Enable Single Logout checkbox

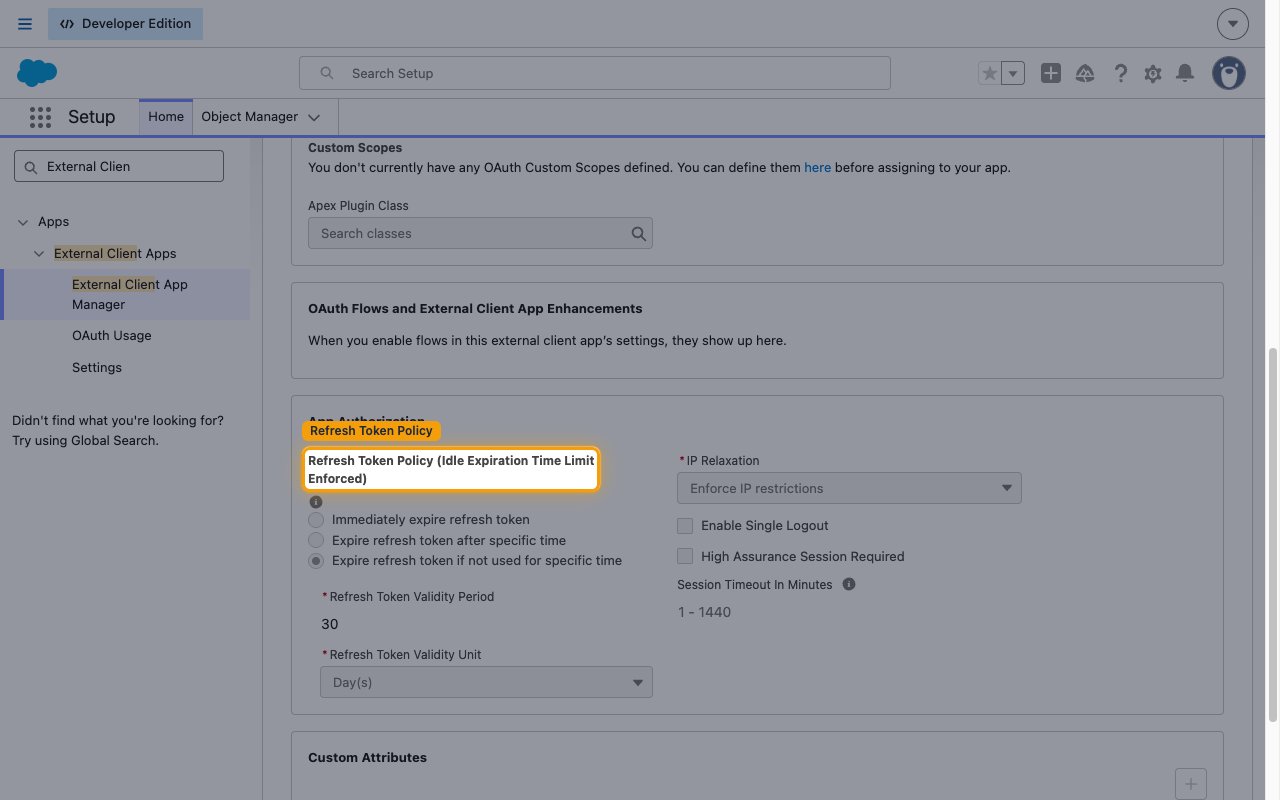[x=685, y=525]
